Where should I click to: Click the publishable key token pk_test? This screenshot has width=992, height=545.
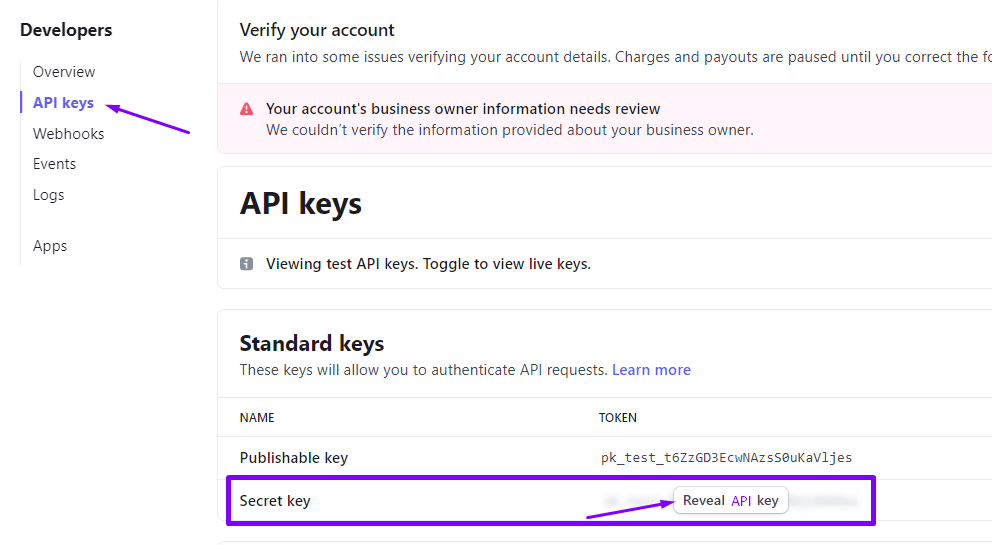coord(726,458)
